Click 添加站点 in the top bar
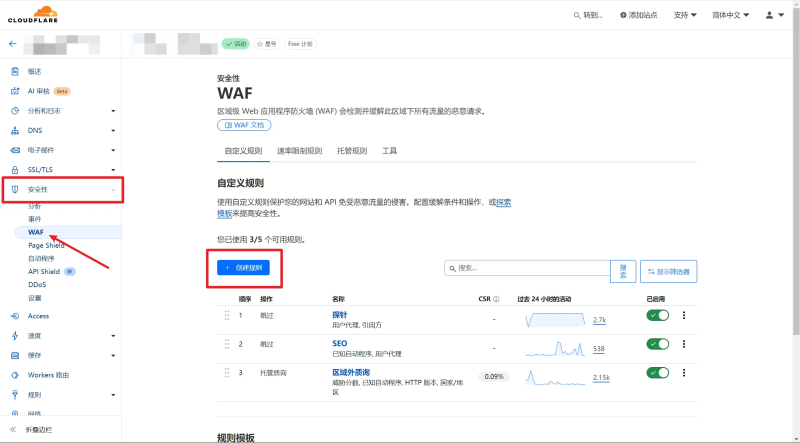This screenshot has width=800, height=443. click(x=638, y=15)
